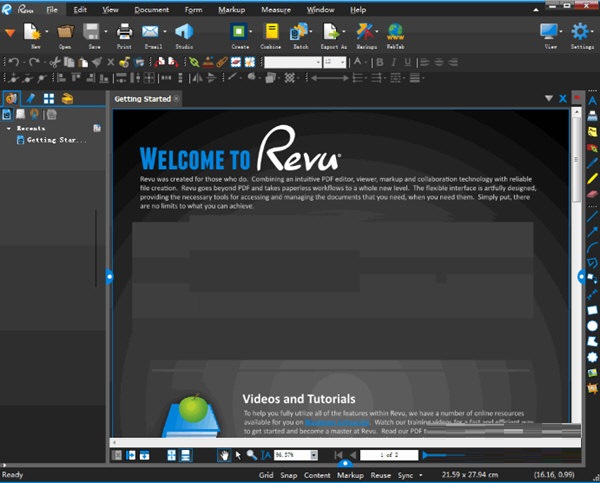The width and height of the screenshot is (600, 483).
Task: Toggle Underline text formatting
Action: [x=408, y=62]
